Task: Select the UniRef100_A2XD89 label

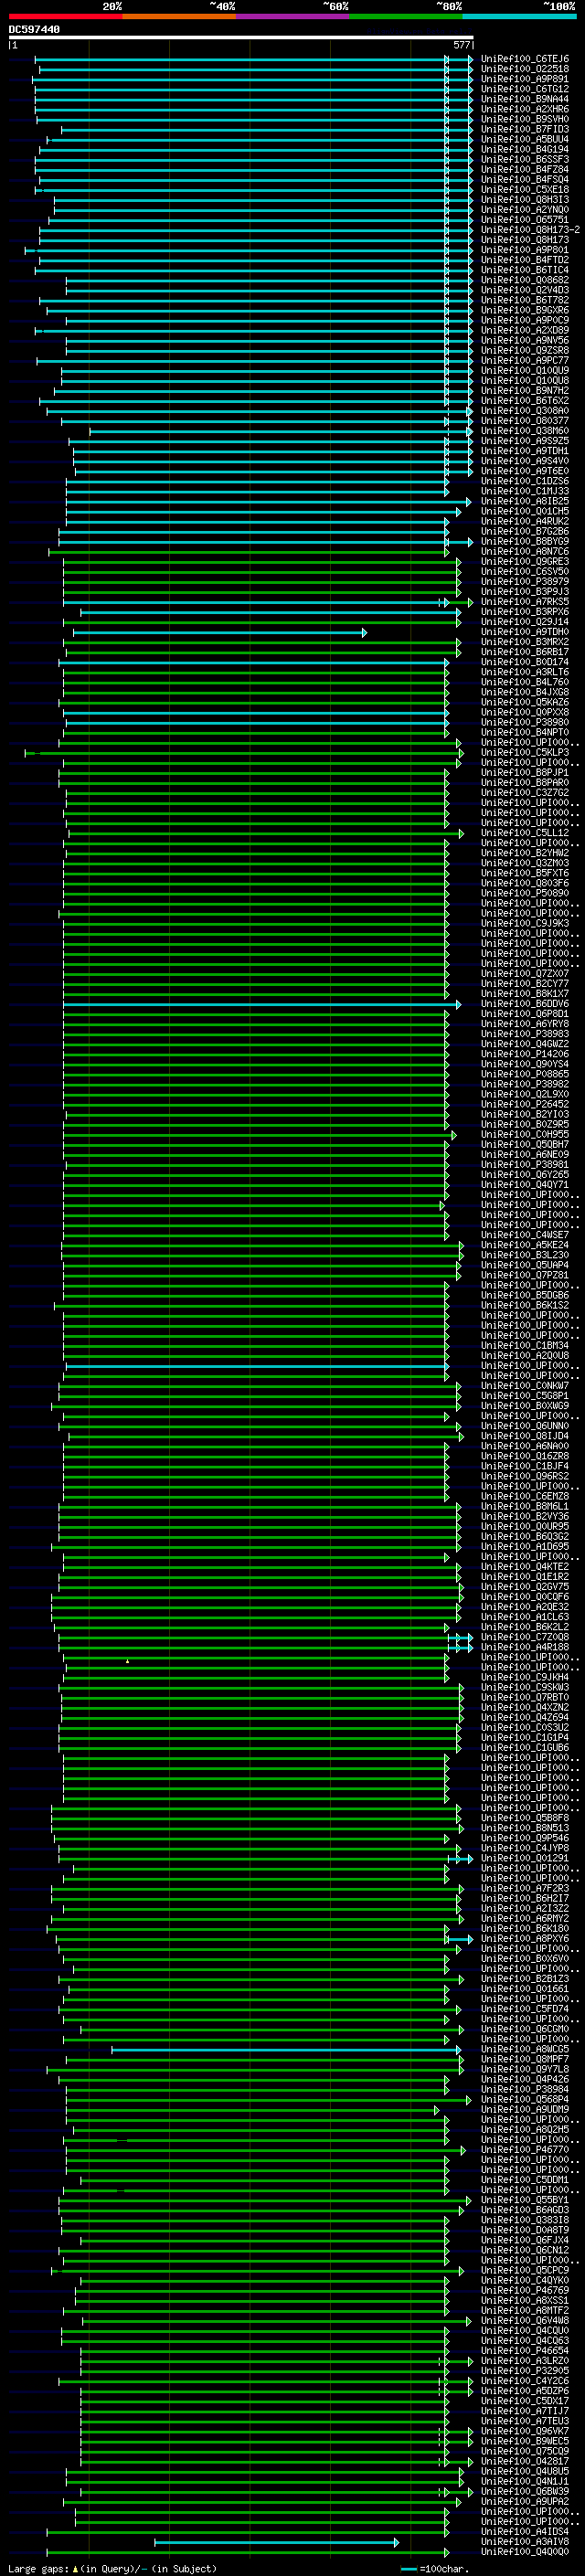Action: (524, 330)
